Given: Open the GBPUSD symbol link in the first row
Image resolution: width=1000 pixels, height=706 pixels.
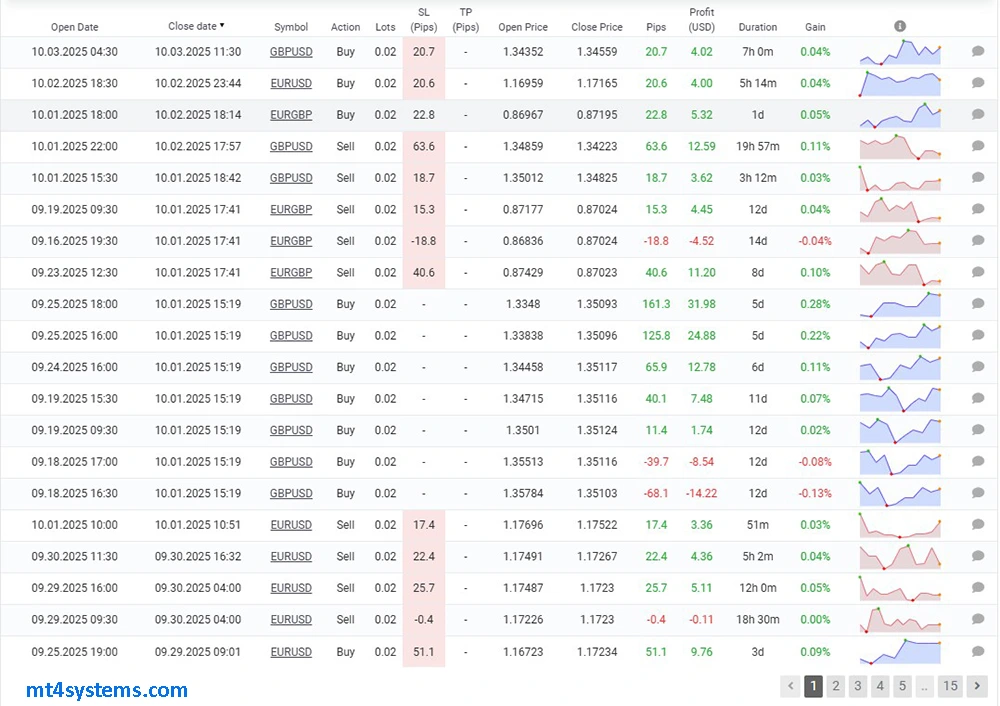Looking at the screenshot, I should tap(291, 51).
